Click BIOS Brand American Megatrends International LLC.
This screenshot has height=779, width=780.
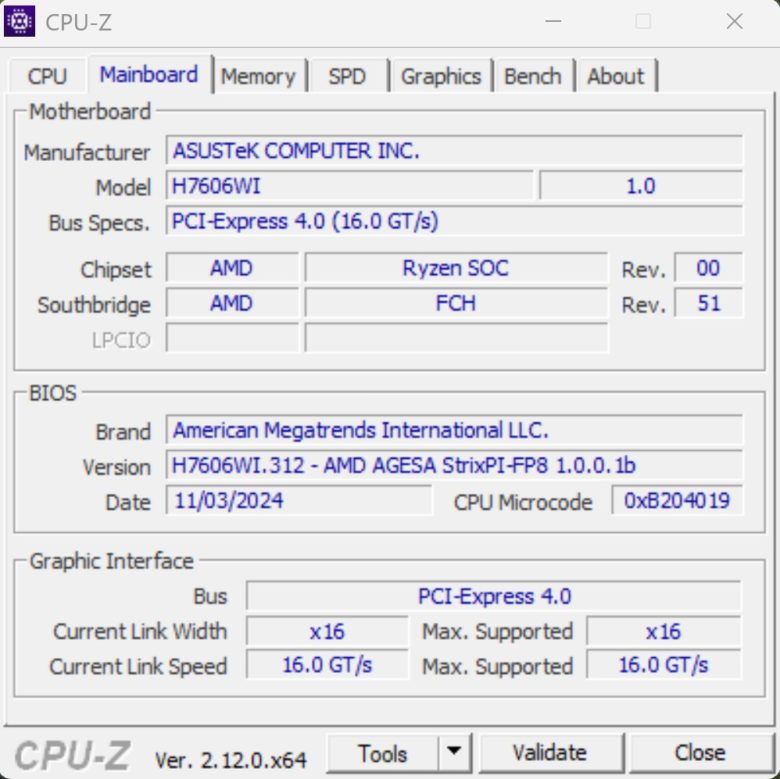tap(454, 430)
